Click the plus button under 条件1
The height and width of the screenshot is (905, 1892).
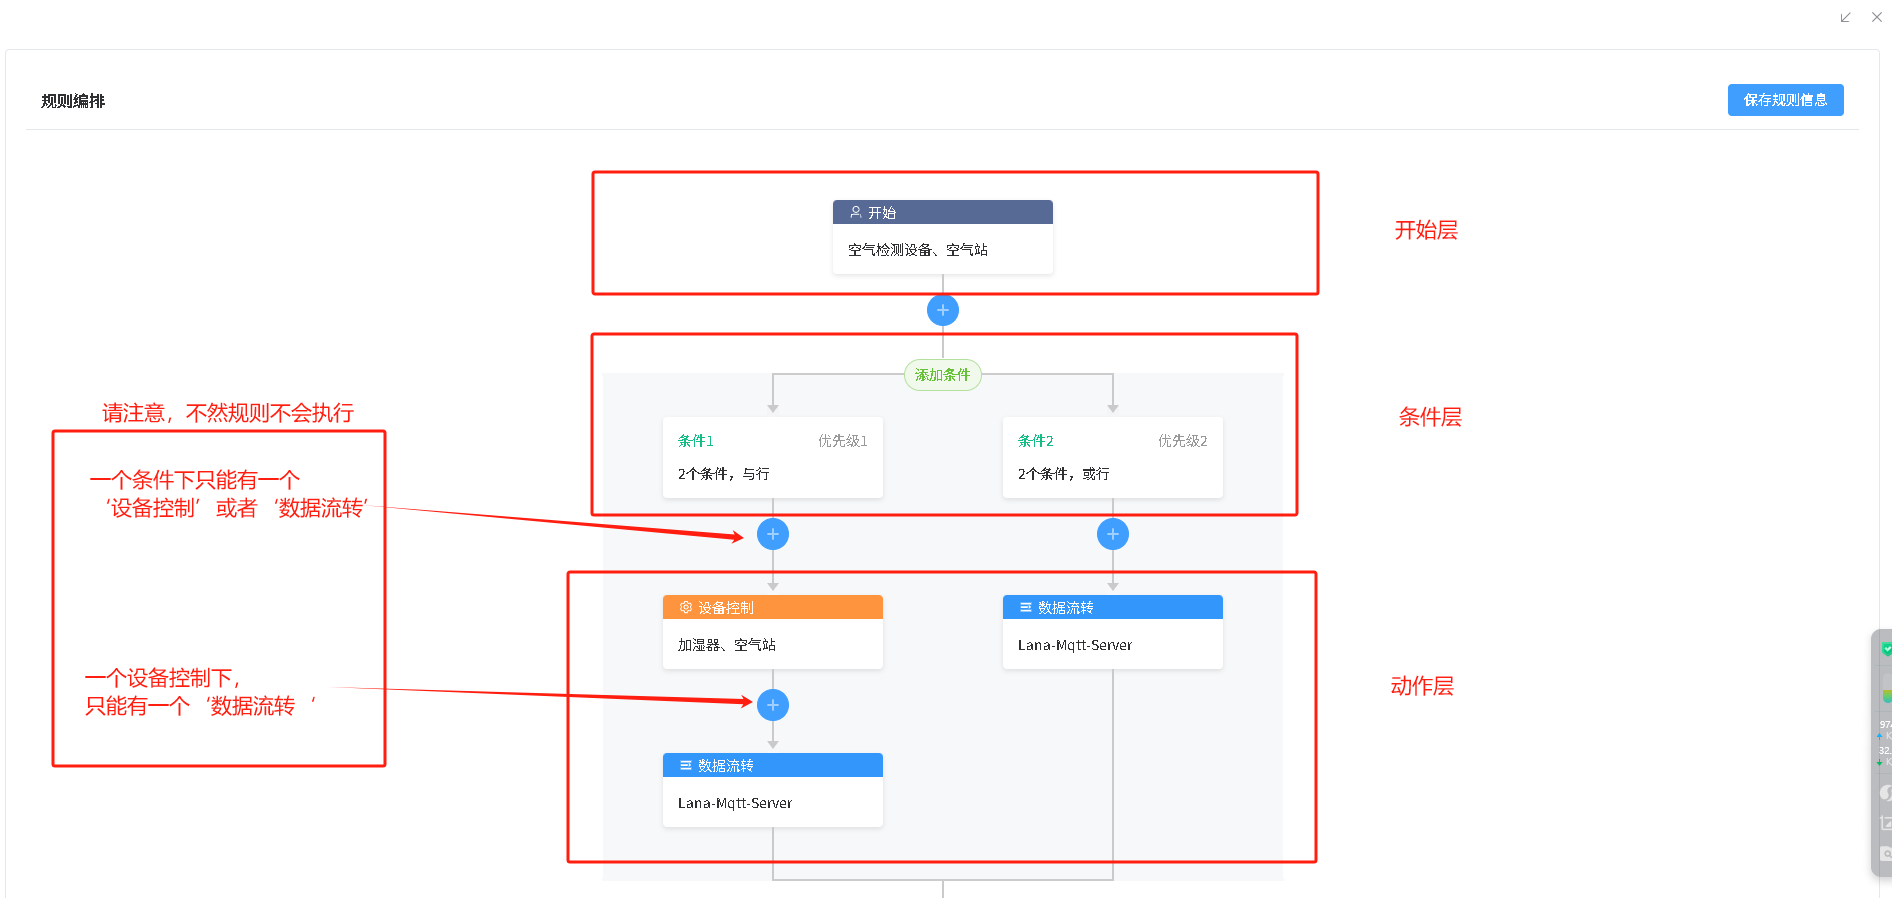[x=772, y=534]
